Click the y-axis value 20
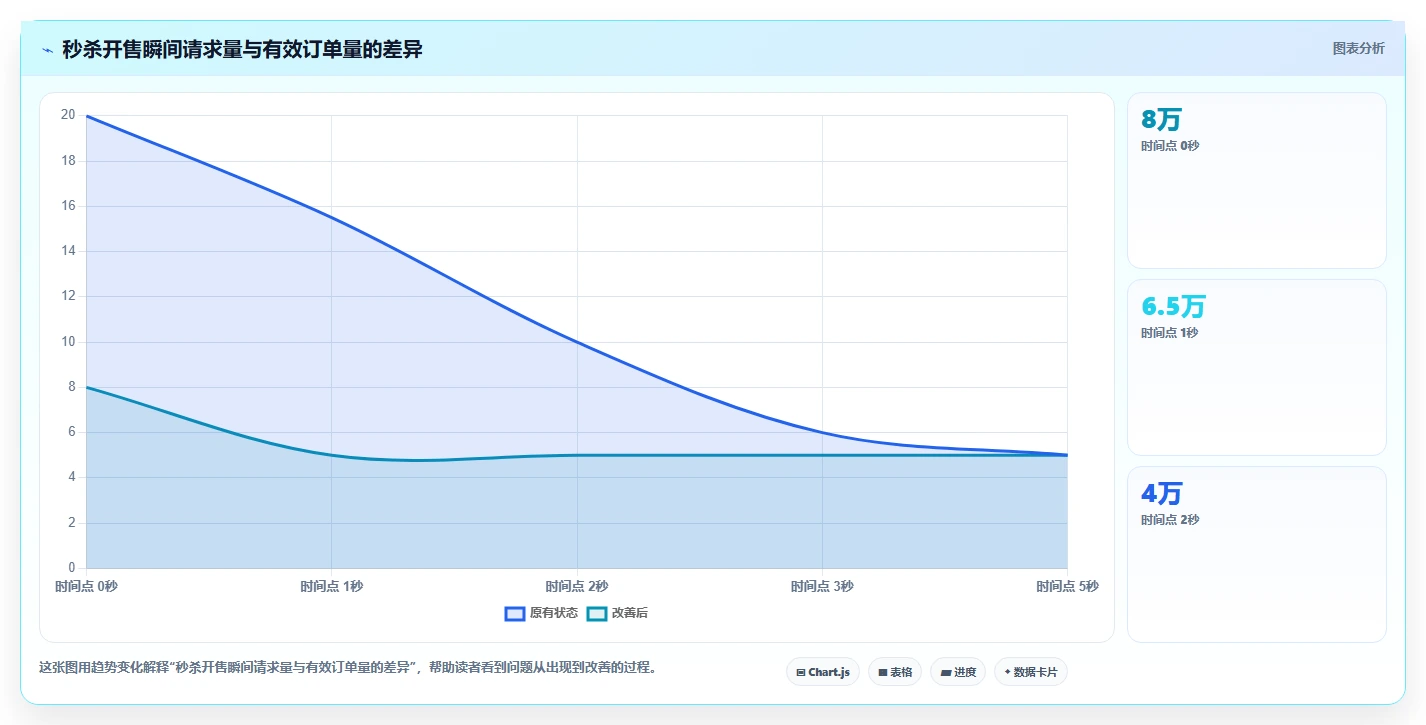The image size is (1426, 725). 68,115
